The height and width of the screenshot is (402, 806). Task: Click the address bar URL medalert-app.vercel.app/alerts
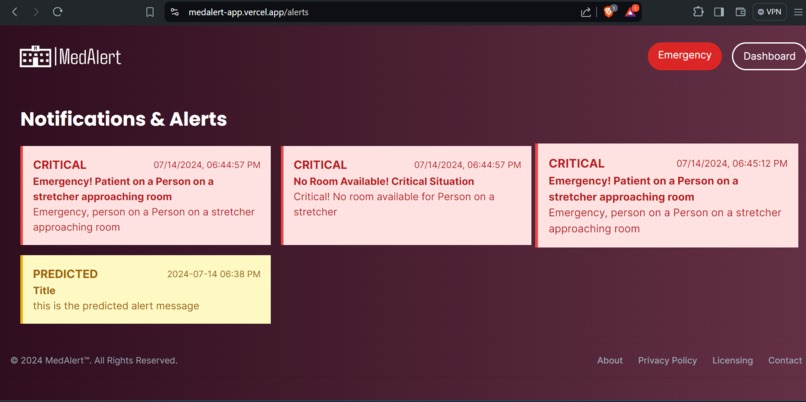248,12
